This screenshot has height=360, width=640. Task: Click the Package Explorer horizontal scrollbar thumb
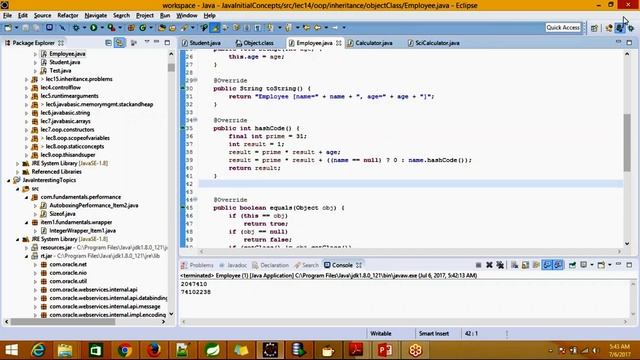[x=63, y=322]
